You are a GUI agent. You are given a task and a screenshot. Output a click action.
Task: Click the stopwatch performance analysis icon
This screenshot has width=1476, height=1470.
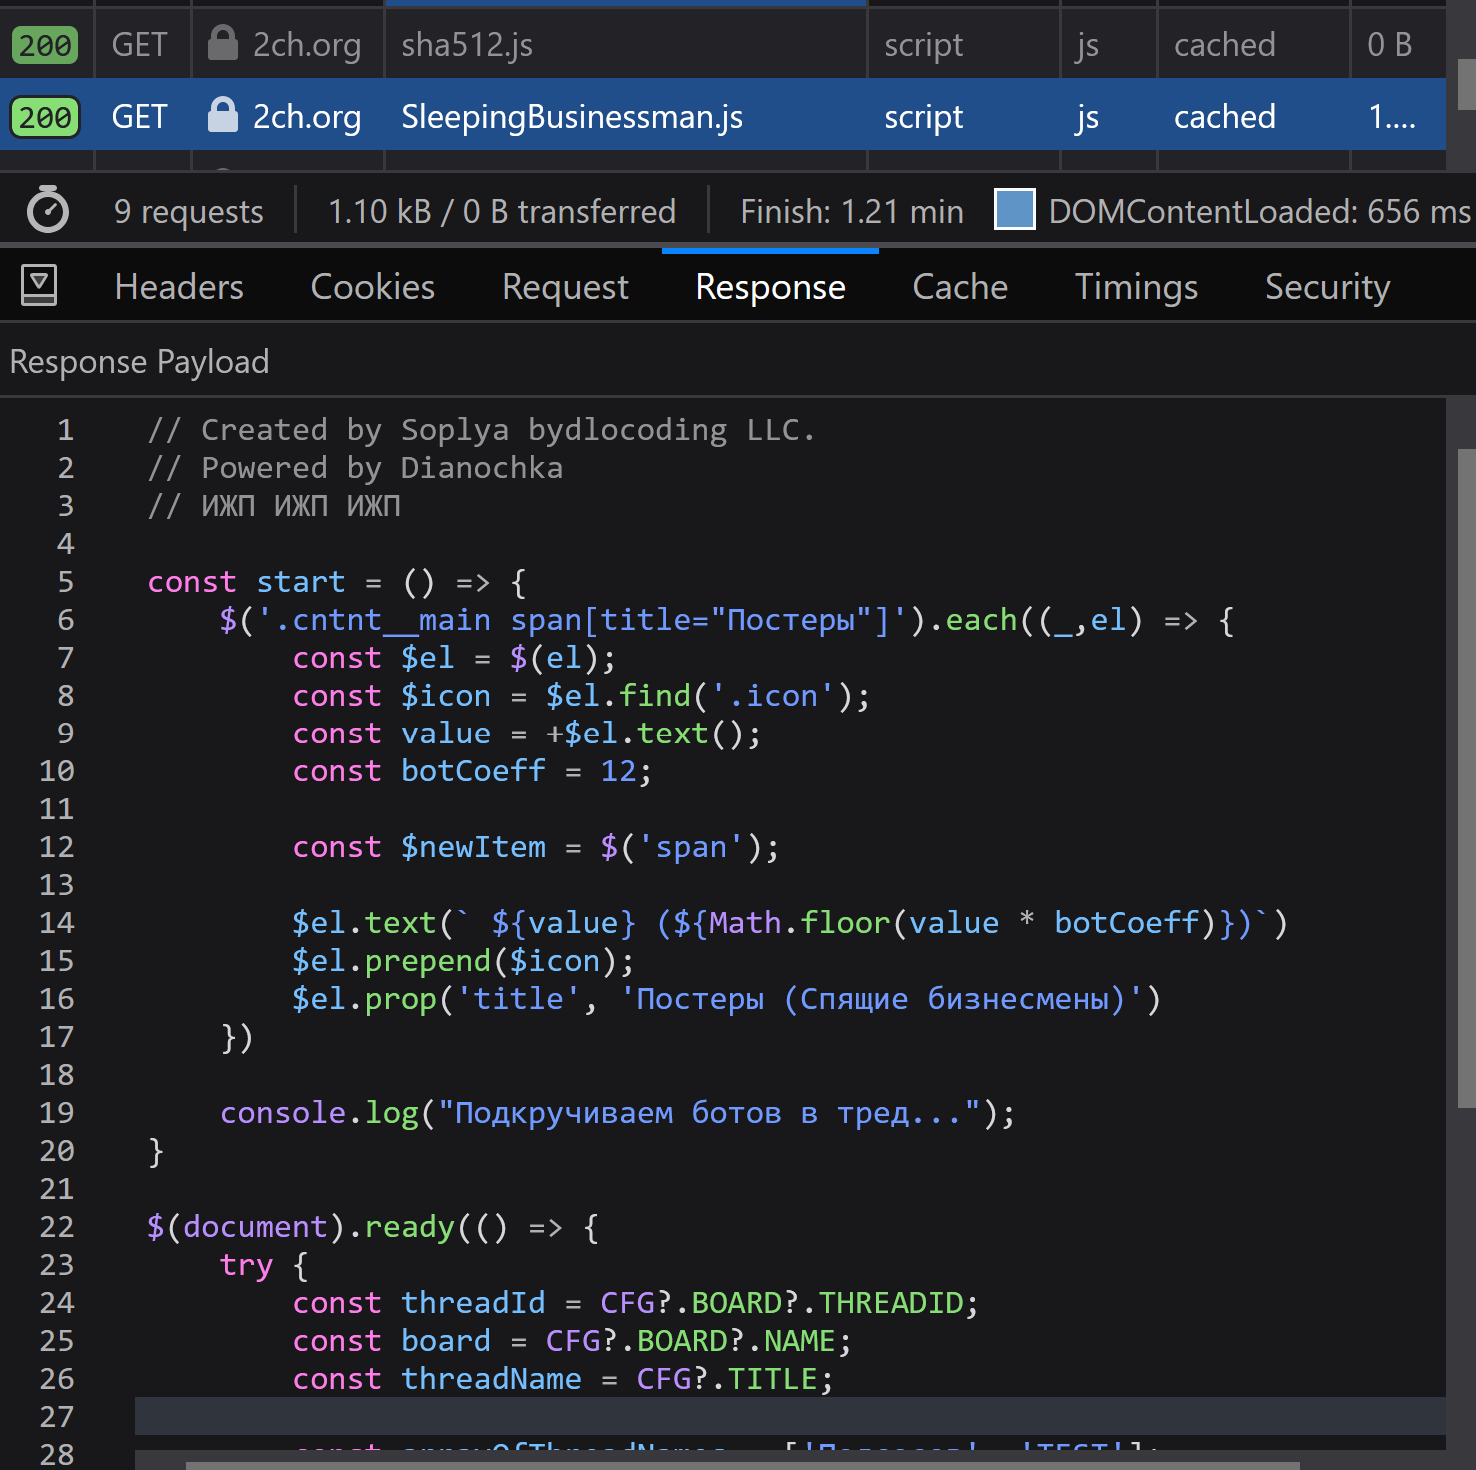(47, 211)
